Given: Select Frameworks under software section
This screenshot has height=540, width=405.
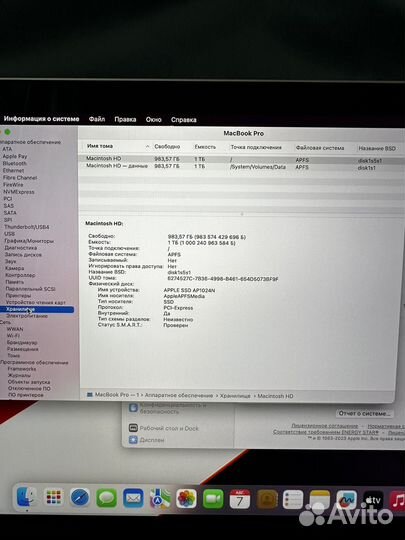Looking at the screenshot, I should tap(22, 369).
